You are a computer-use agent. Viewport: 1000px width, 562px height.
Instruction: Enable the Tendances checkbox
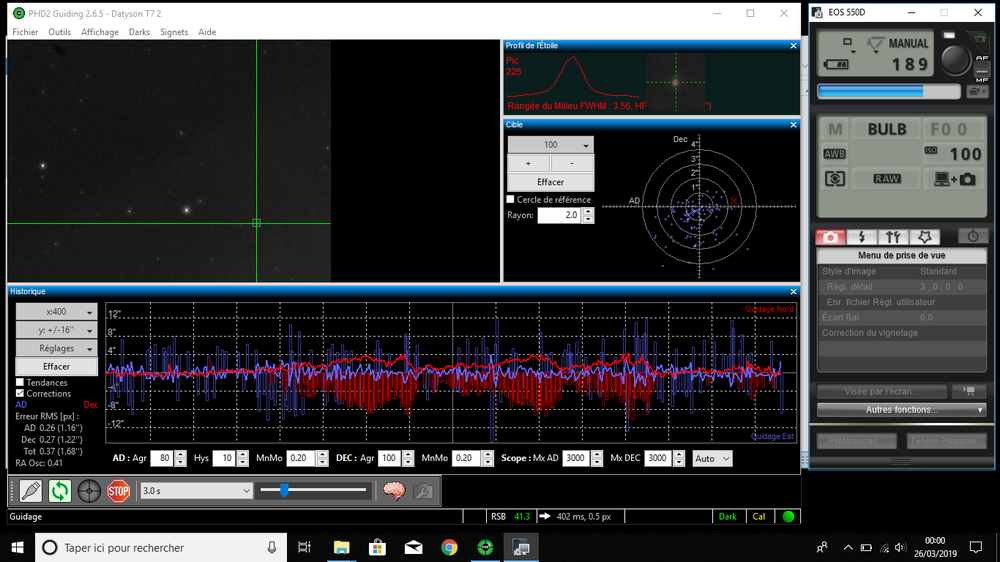20,383
